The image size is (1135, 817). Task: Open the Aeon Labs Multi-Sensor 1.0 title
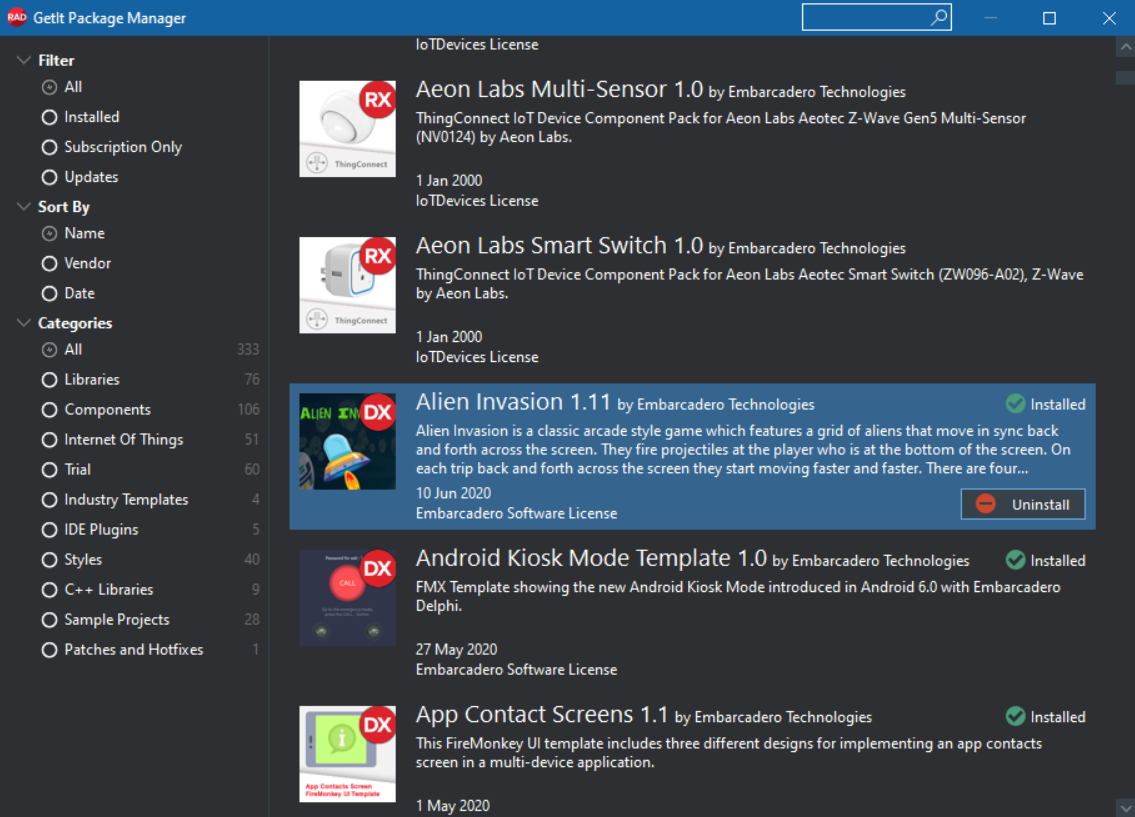[559, 90]
